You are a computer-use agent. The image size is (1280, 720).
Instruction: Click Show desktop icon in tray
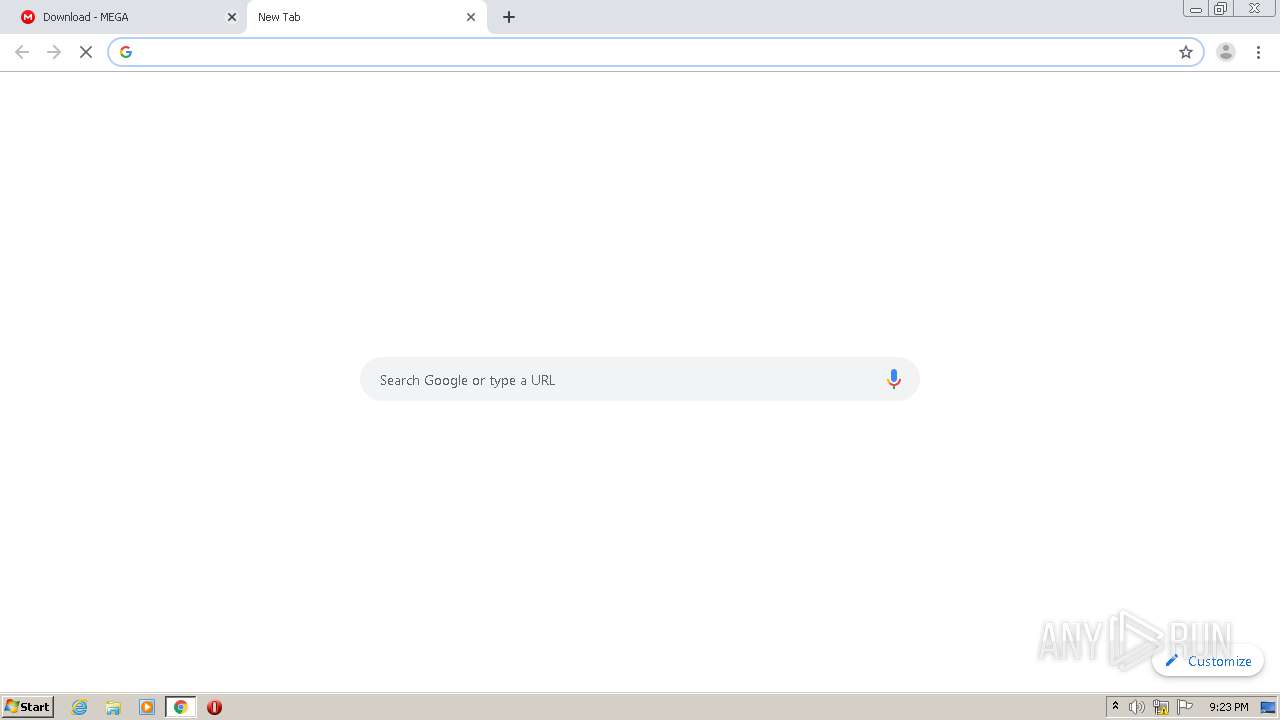(x=1268, y=707)
